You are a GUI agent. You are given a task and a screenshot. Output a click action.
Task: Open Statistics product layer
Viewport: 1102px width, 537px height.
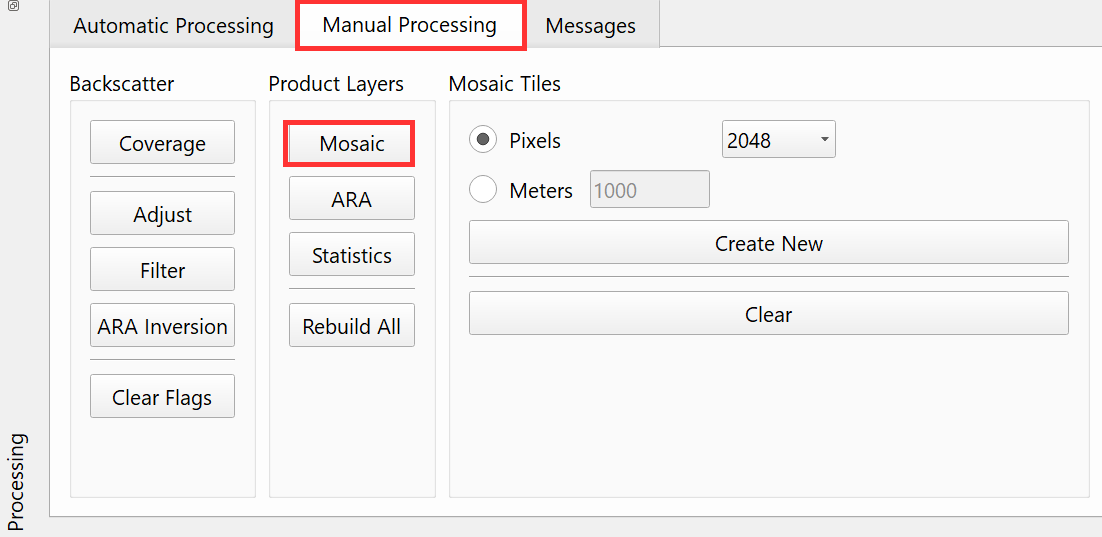(x=351, y=255)
